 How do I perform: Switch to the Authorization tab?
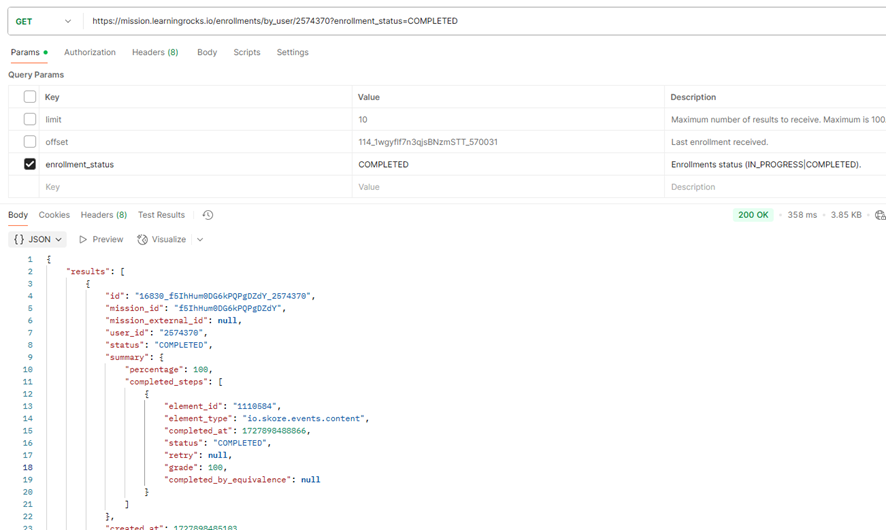click(90, 52)
